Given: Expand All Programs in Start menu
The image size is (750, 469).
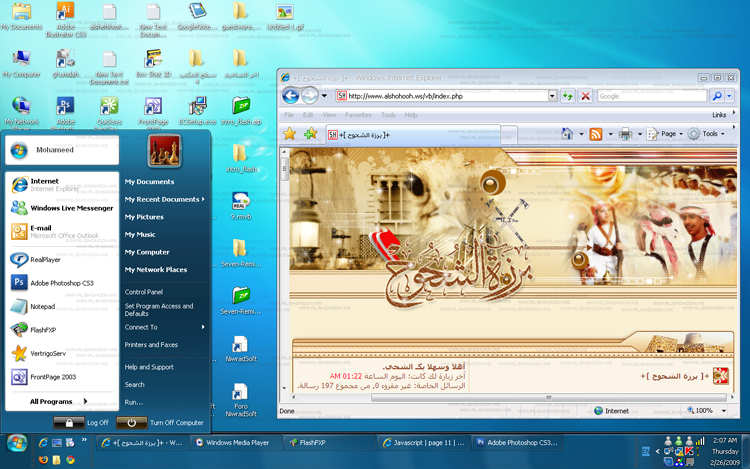Looking at the screenshot, I should coord(58,401).
